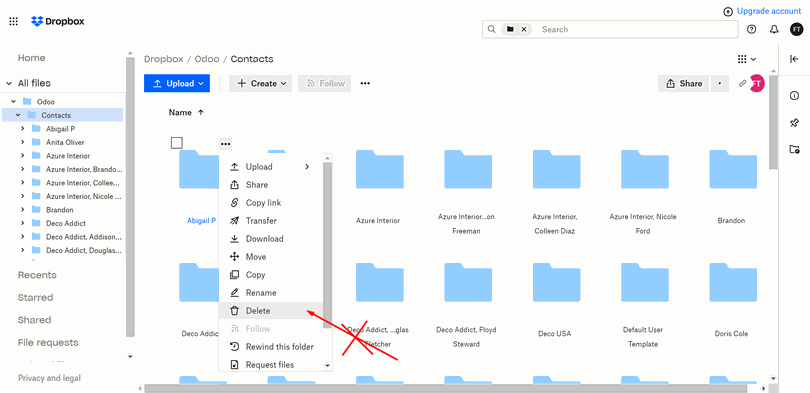Open the Deco USA folder in grid

[x=556, y=282]
